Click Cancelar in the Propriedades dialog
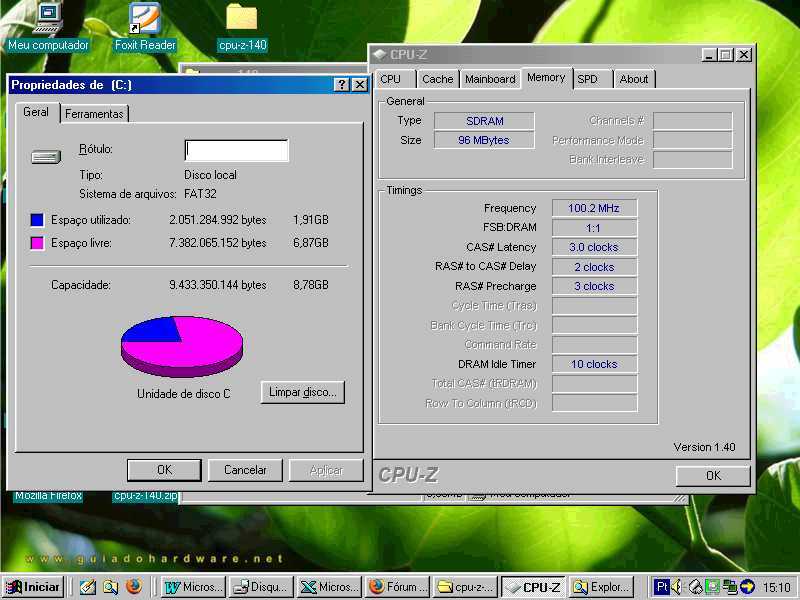 pyautogui.click(x=245, y=470)
